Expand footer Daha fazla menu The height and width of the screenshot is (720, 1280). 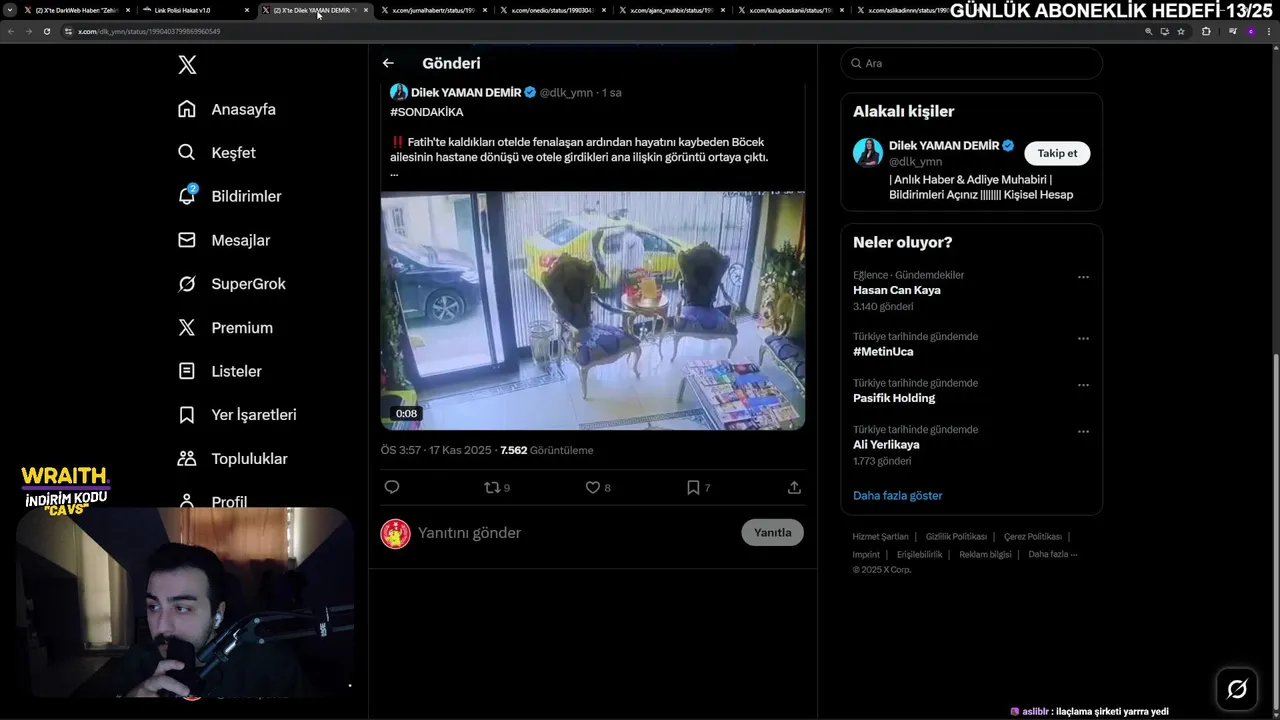(1052, 554)
